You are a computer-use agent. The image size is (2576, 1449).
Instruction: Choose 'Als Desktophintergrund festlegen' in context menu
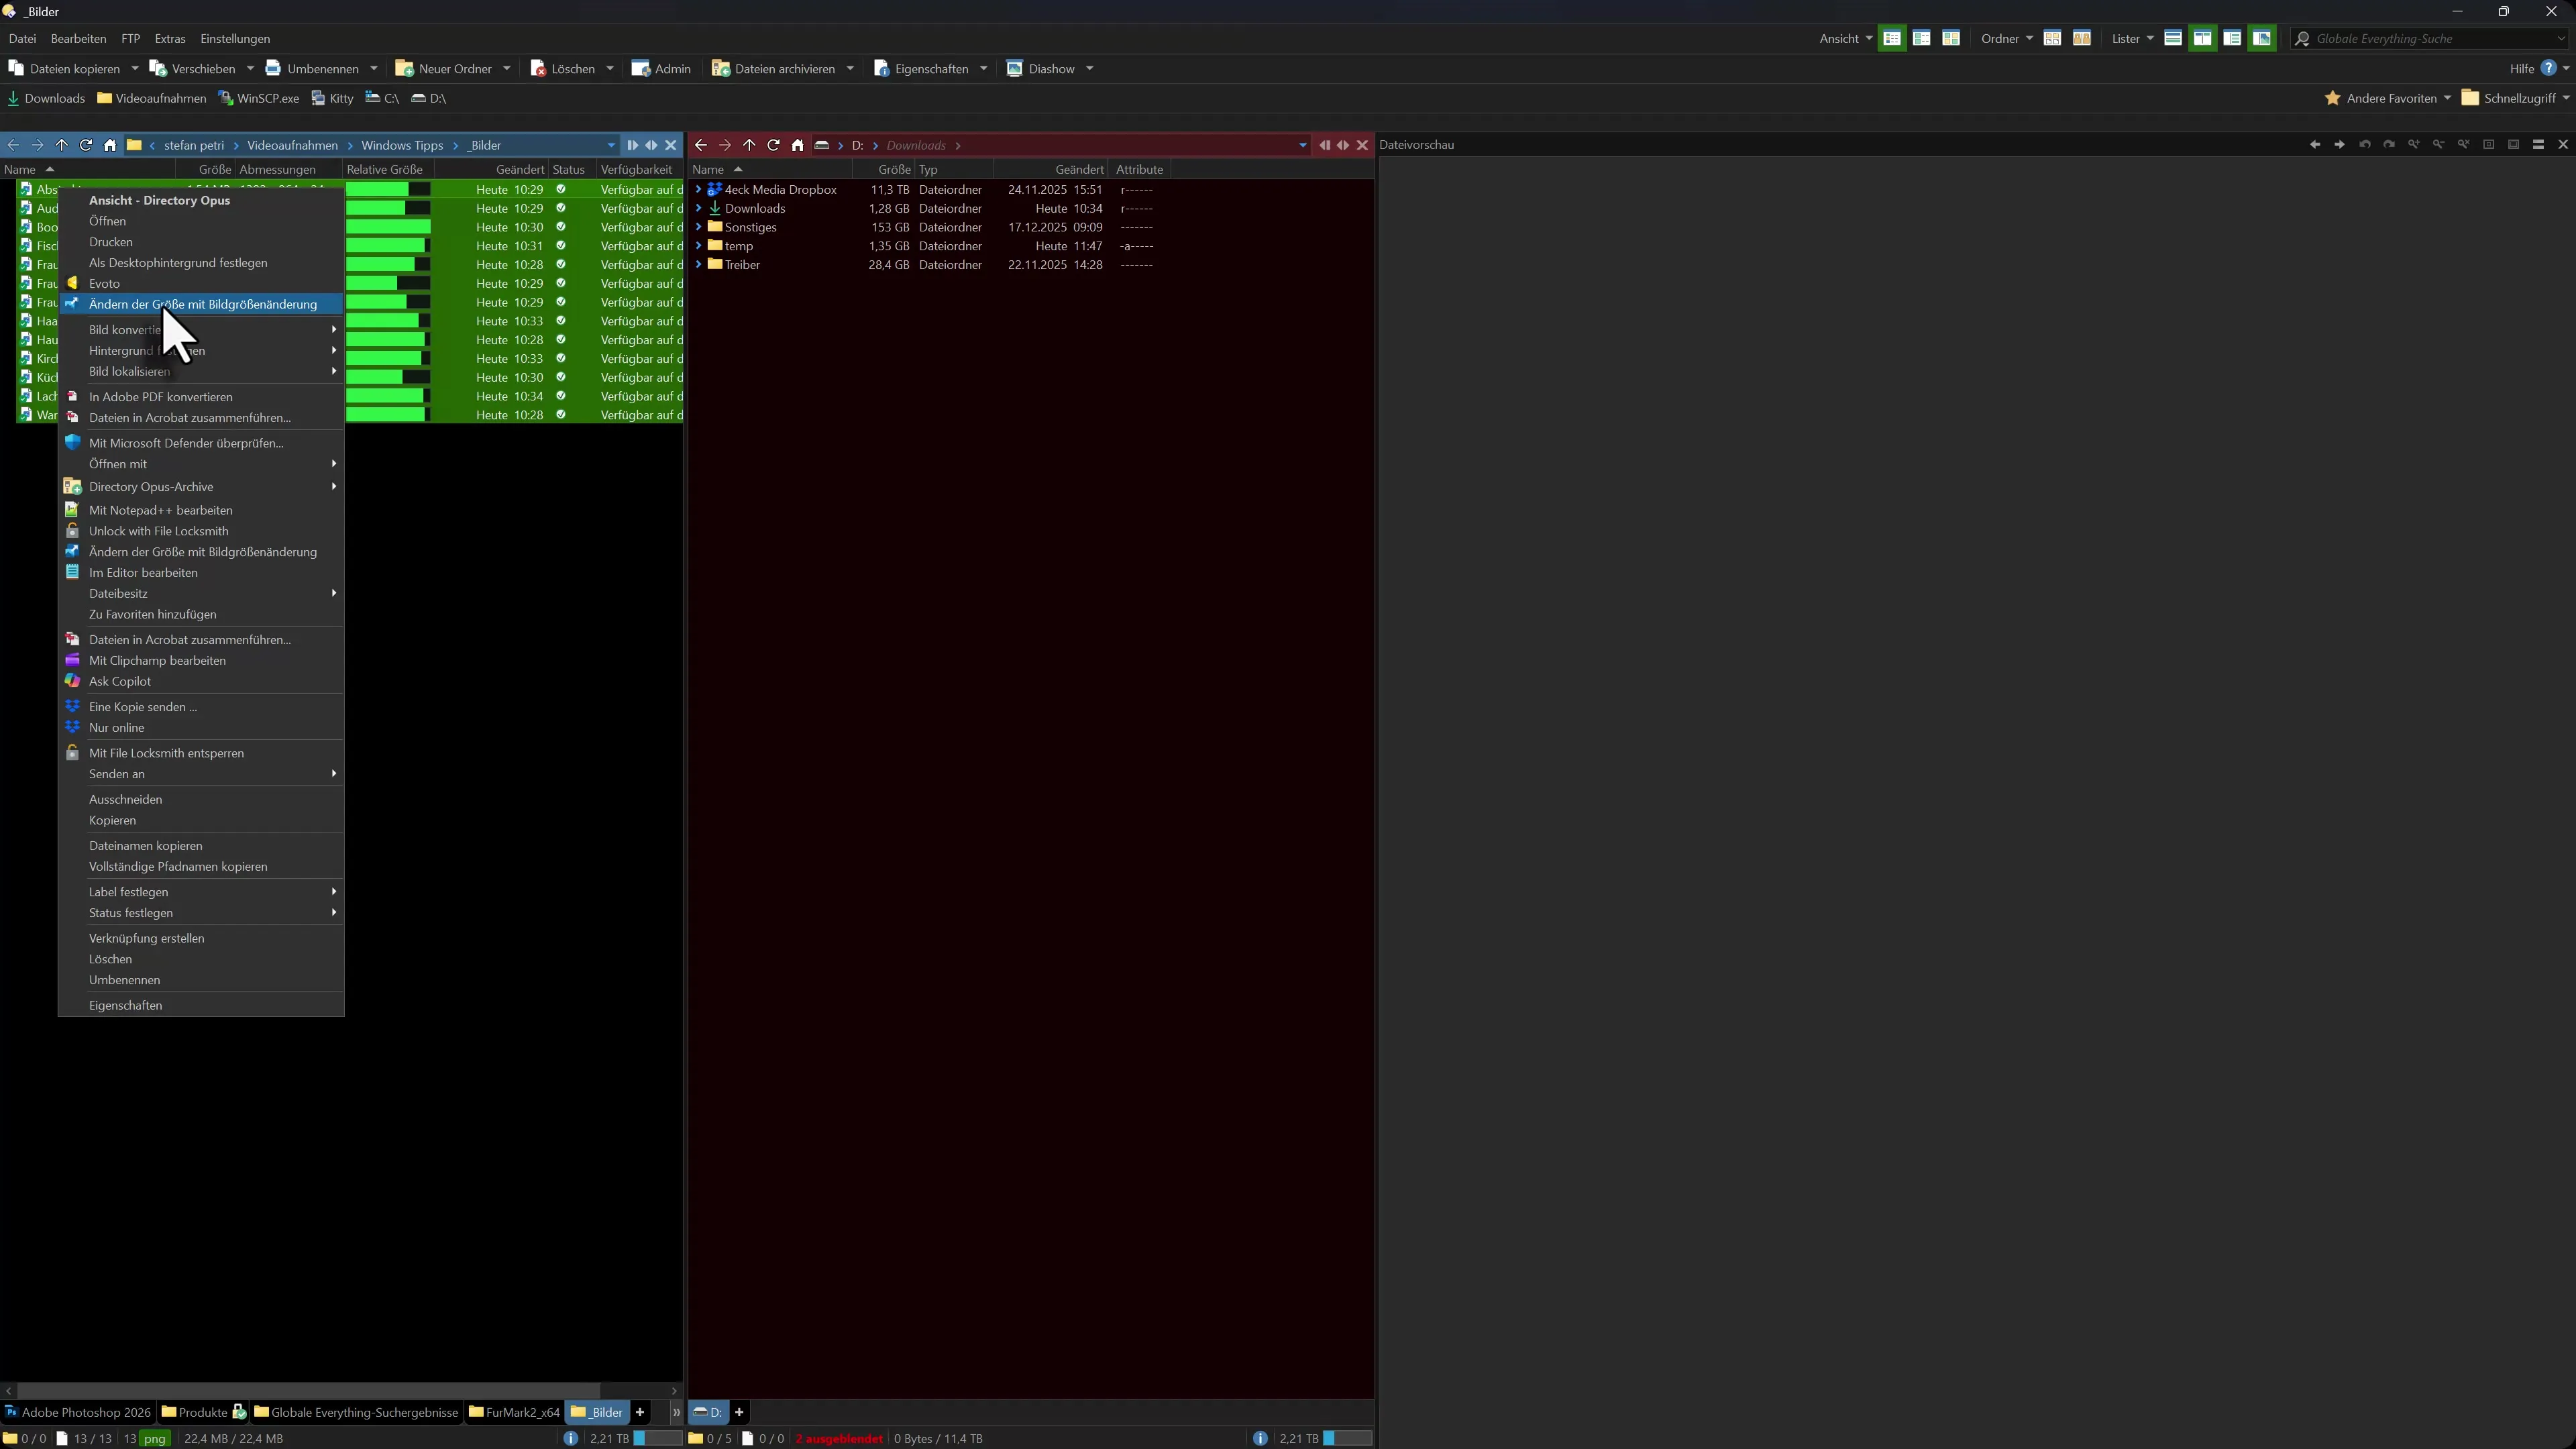(178, 263)
